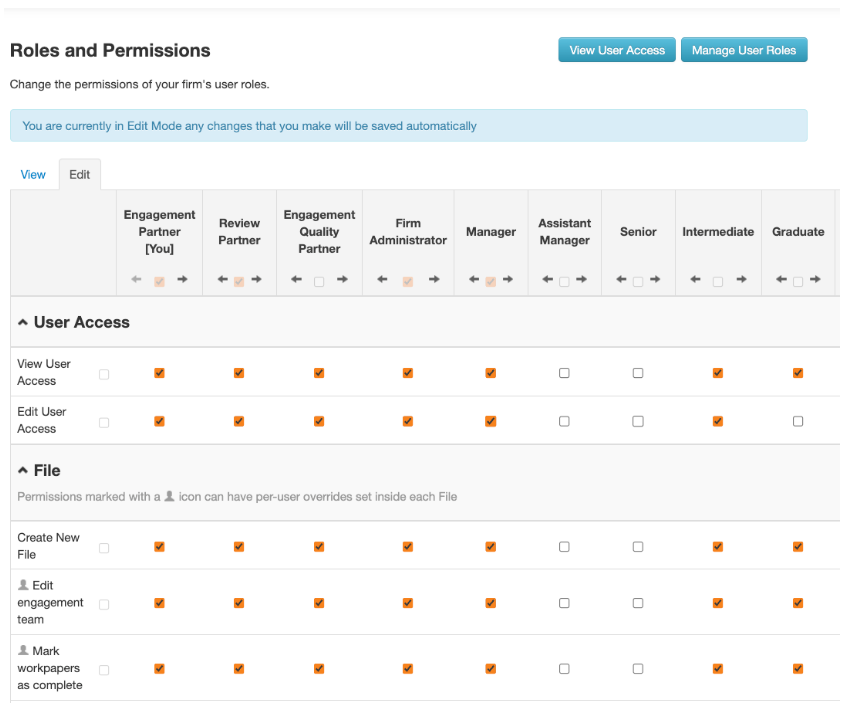Toggle the Intermediate column select-all checkbox
Screen dimensions: 848x706
click(x=718, y=282)
